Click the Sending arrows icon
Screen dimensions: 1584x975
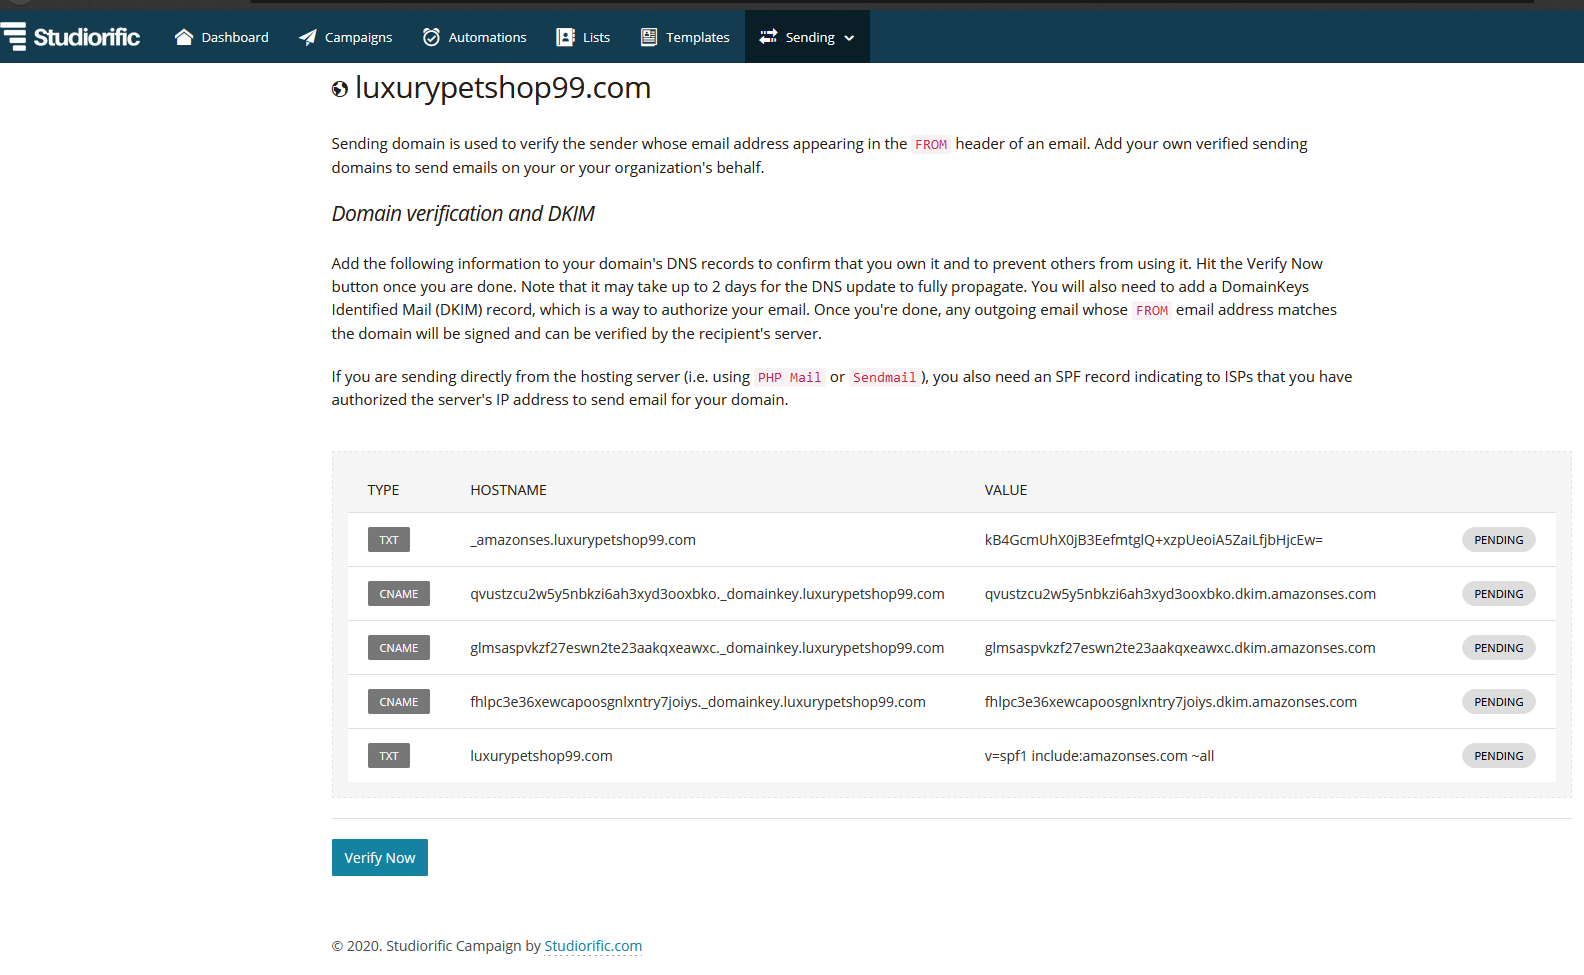(x=768, y=37)
